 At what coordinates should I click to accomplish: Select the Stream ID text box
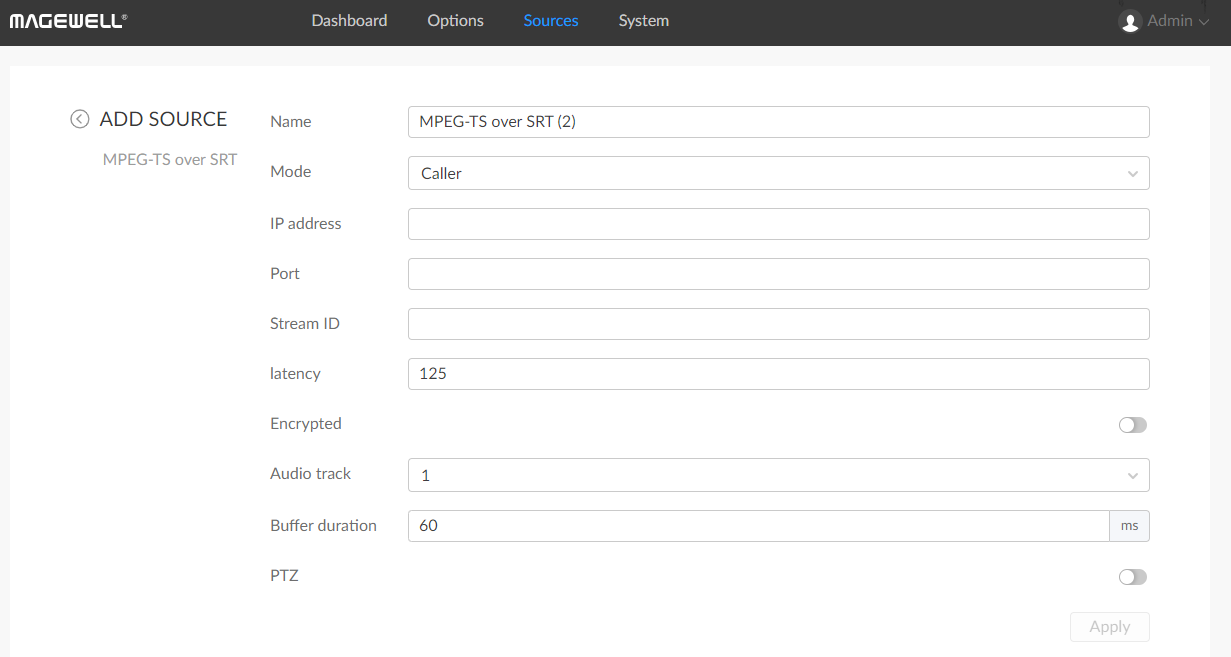(x=778, y=324)
